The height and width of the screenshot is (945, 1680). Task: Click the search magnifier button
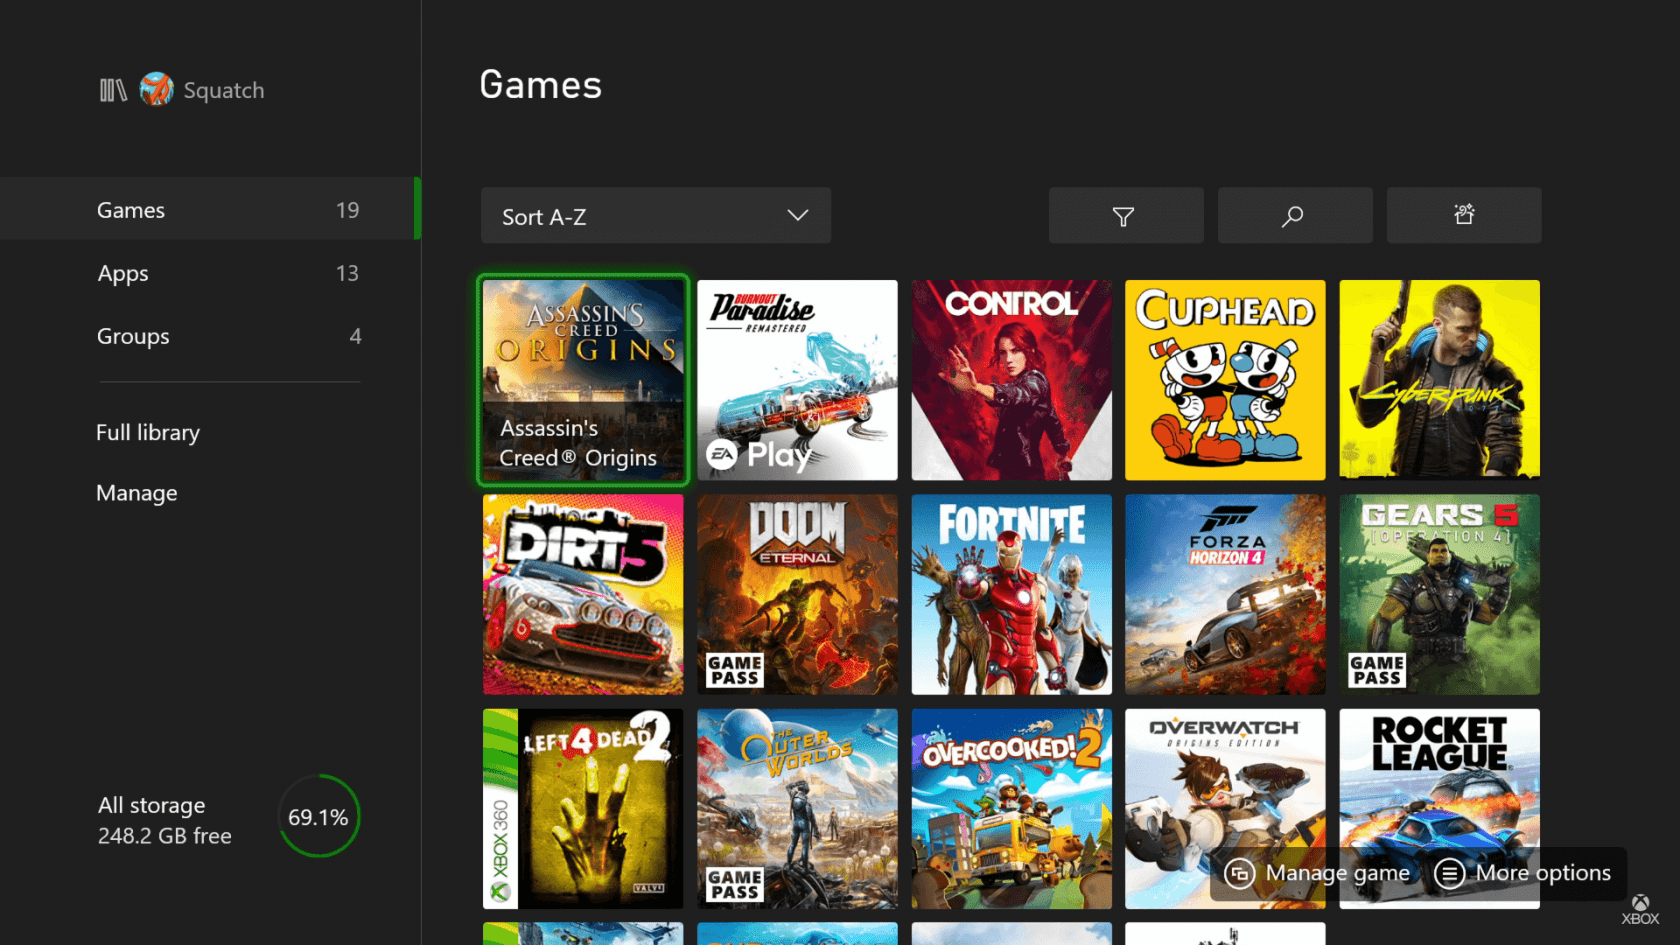coord(1295,215)
